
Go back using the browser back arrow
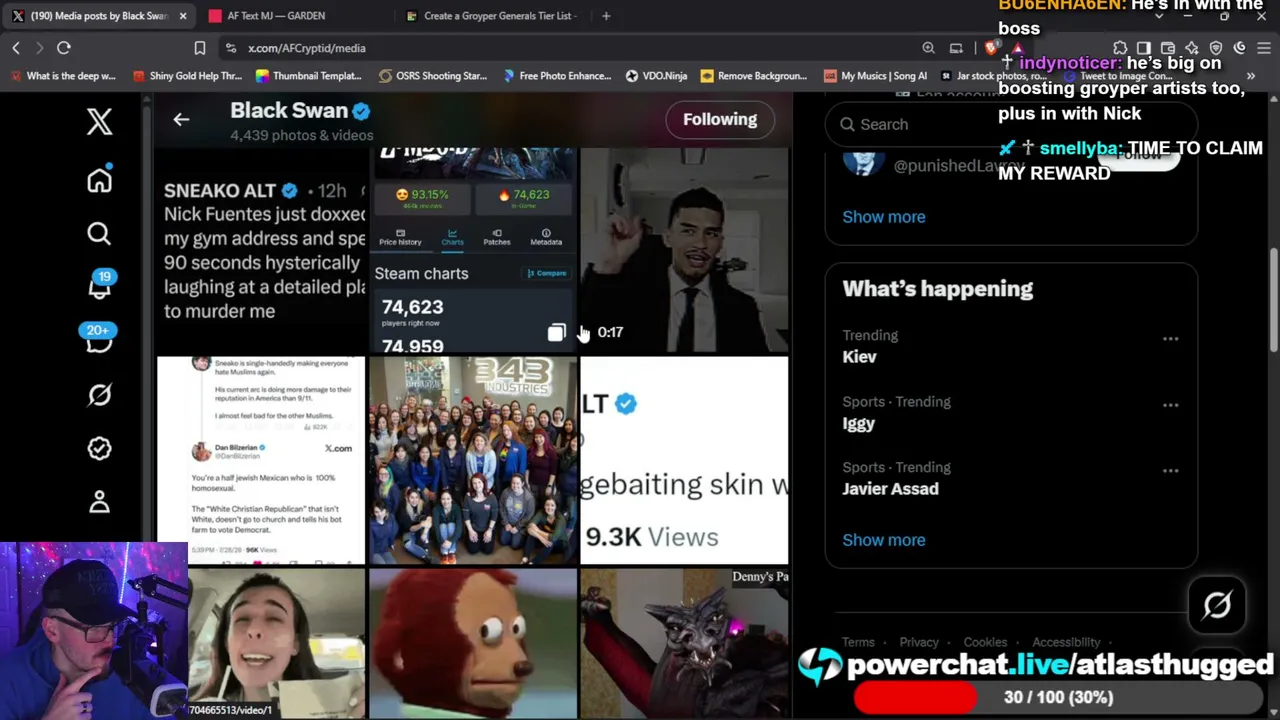pyautogui.click(x=16, y=48)
